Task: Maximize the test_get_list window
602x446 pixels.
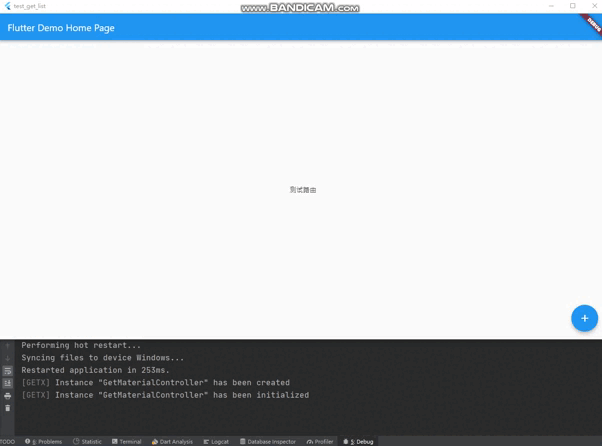Action: [x=573, y=6]
